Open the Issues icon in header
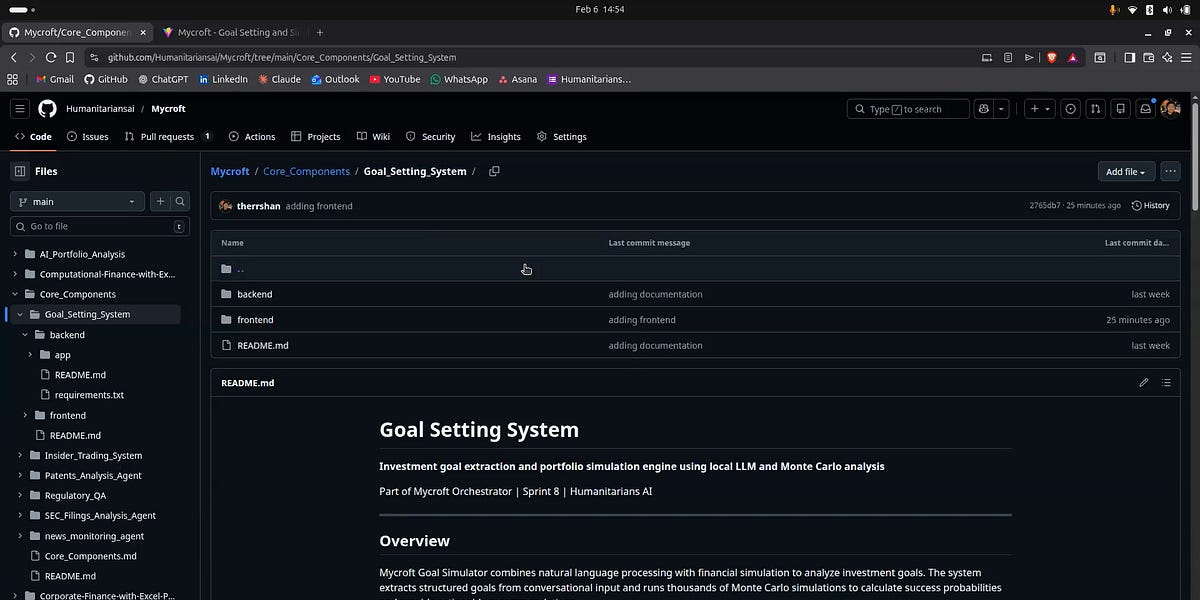The height and width of the screenshot is (600, 1200). click(1071, 109)
